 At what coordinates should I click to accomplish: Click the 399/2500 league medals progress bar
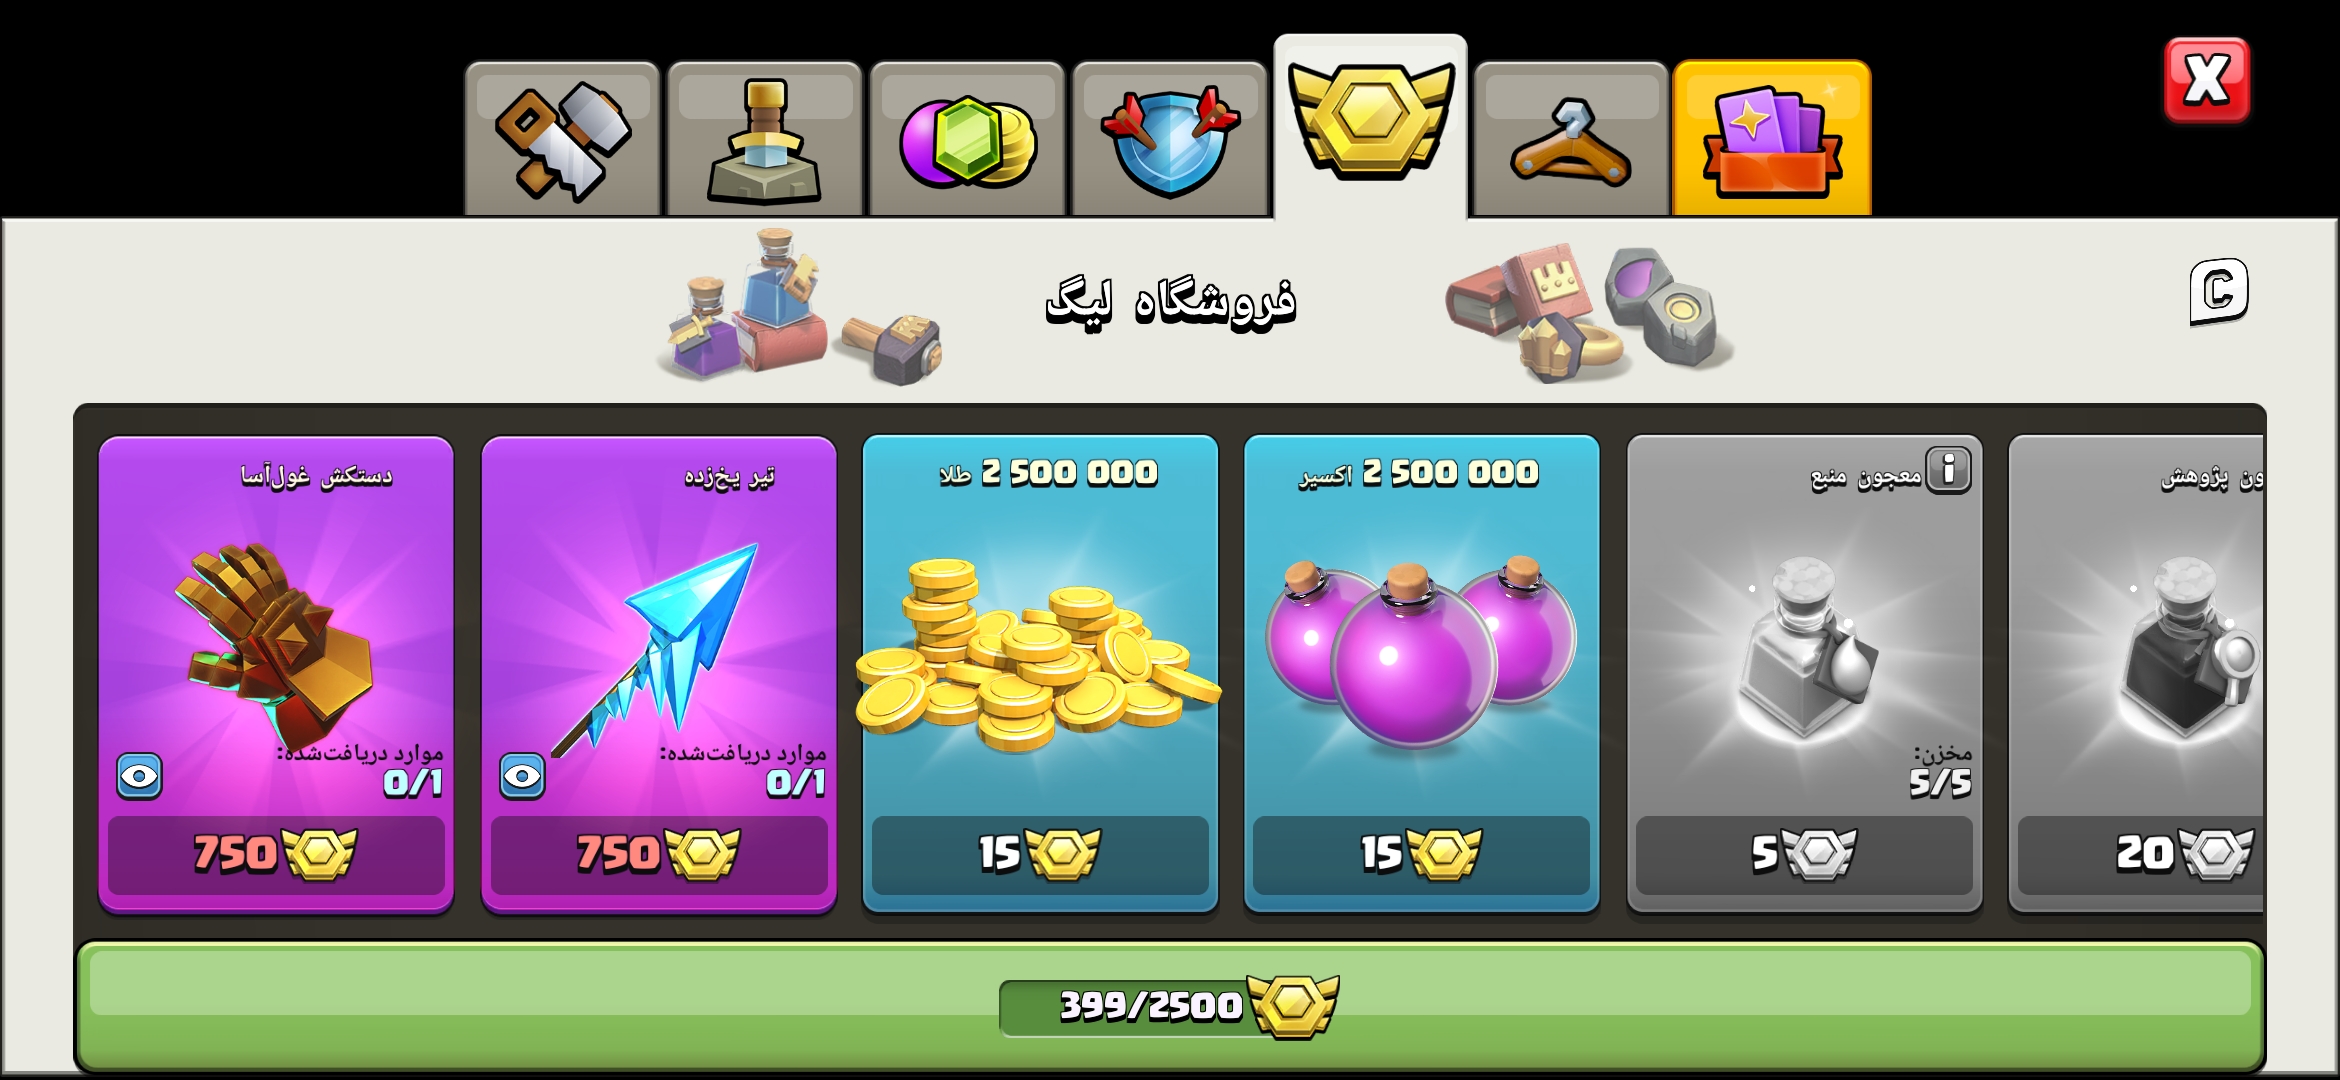click(1169, 1006)
